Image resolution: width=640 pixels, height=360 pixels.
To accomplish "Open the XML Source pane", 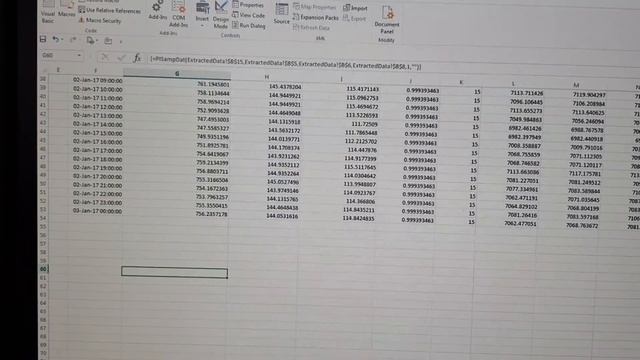I will pos(282,14).
